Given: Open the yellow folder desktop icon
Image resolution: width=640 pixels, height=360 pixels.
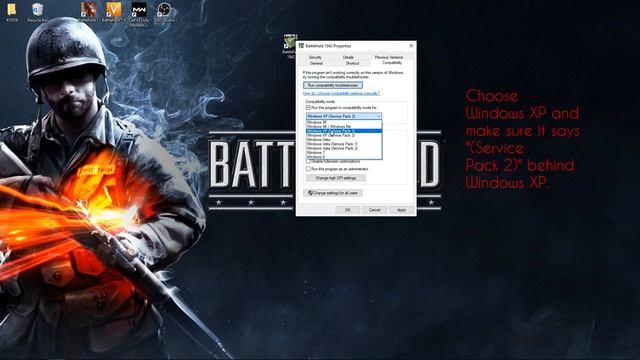Looking at the screenshot, I should (x=12, y=10).
